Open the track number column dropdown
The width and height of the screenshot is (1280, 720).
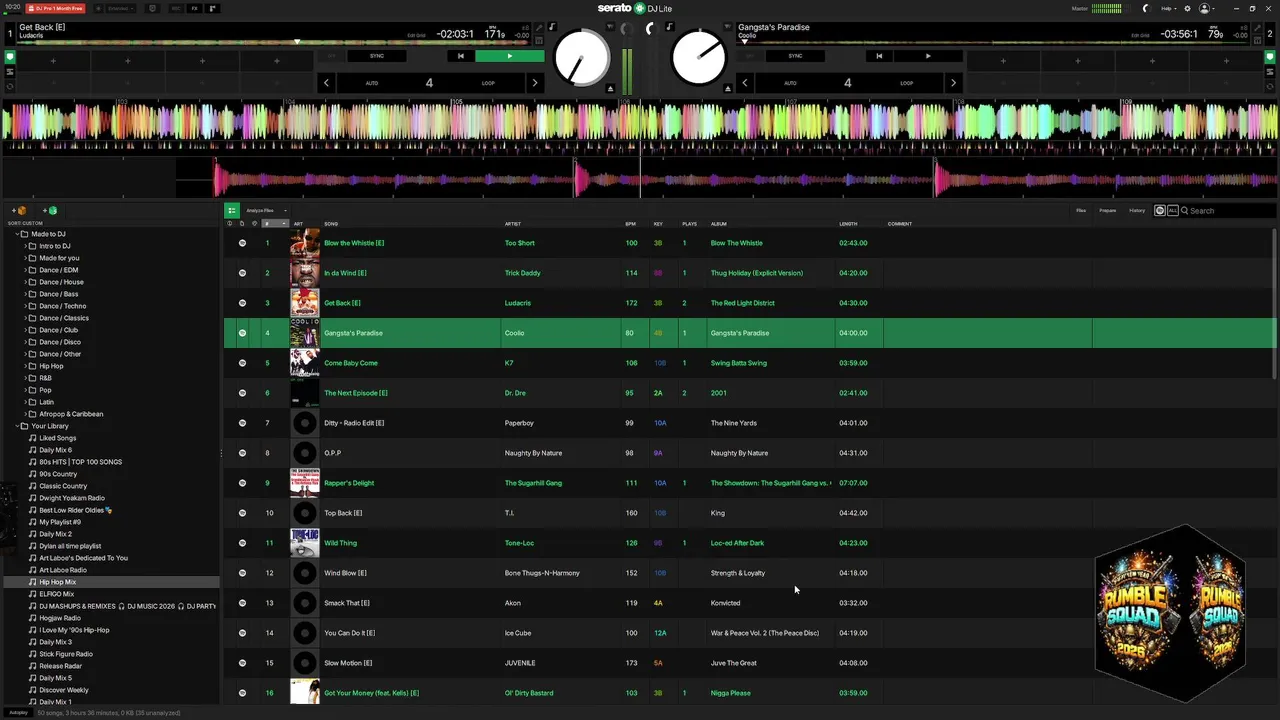pos(284,224)
